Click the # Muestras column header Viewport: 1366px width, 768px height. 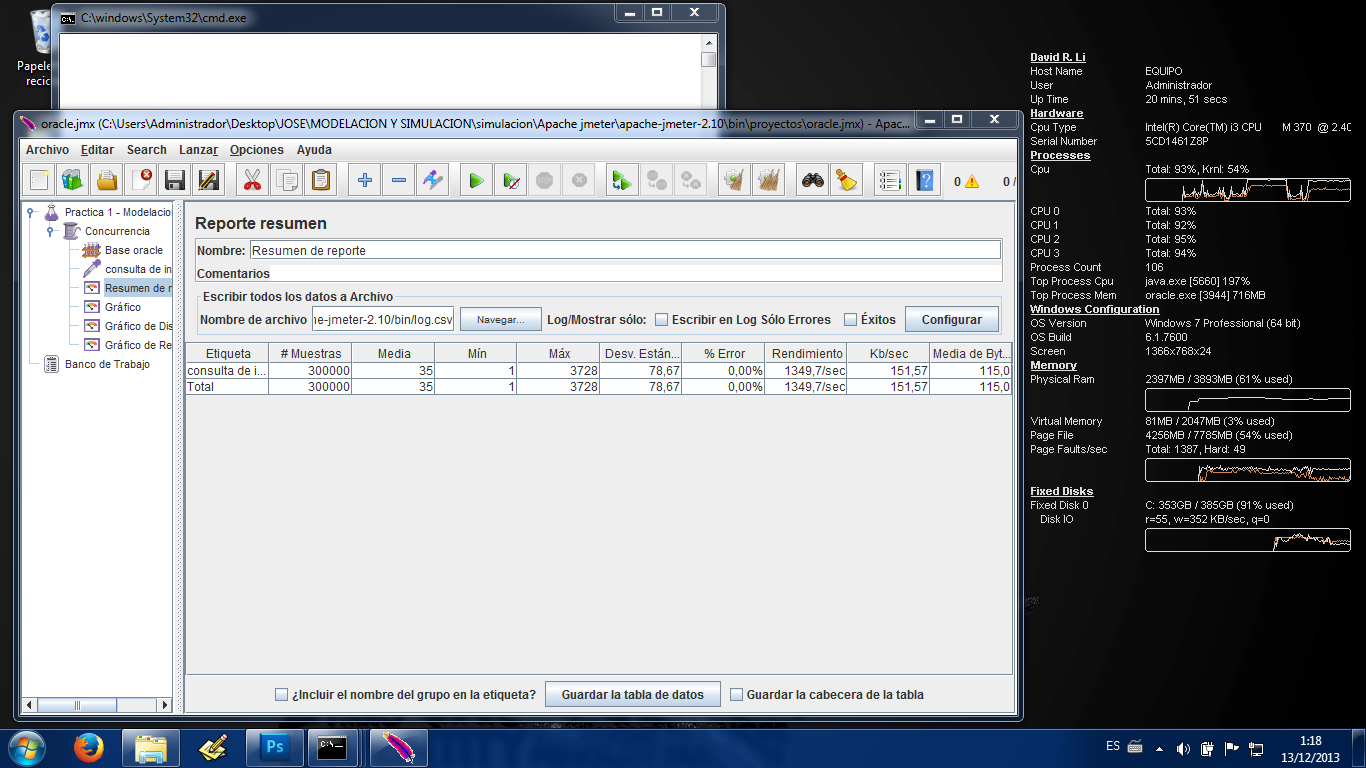coord(310,353)
